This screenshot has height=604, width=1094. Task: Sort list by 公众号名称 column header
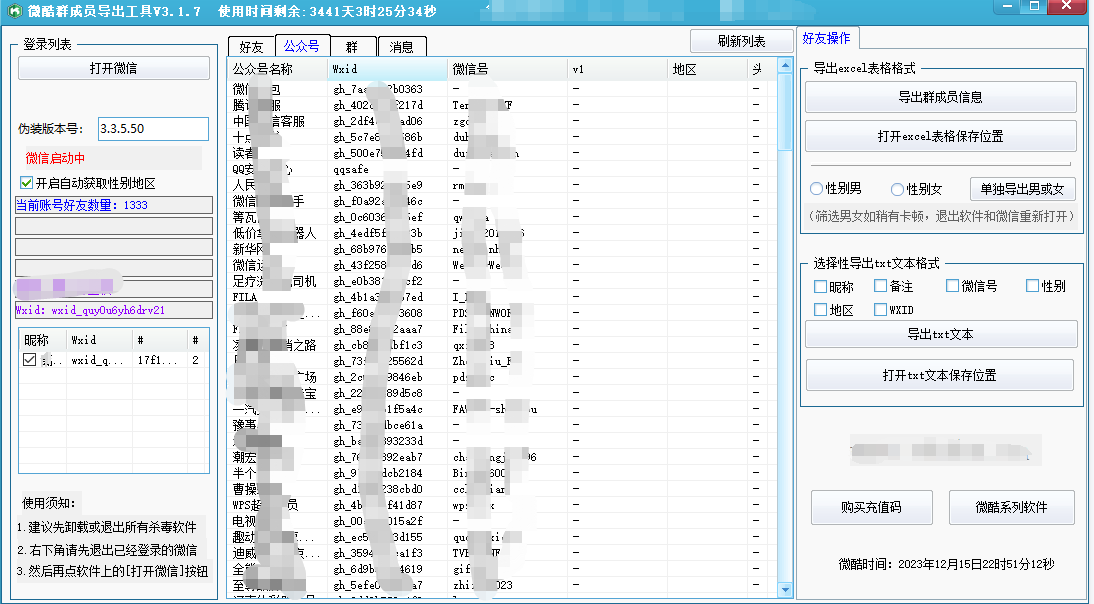[276, 69]
